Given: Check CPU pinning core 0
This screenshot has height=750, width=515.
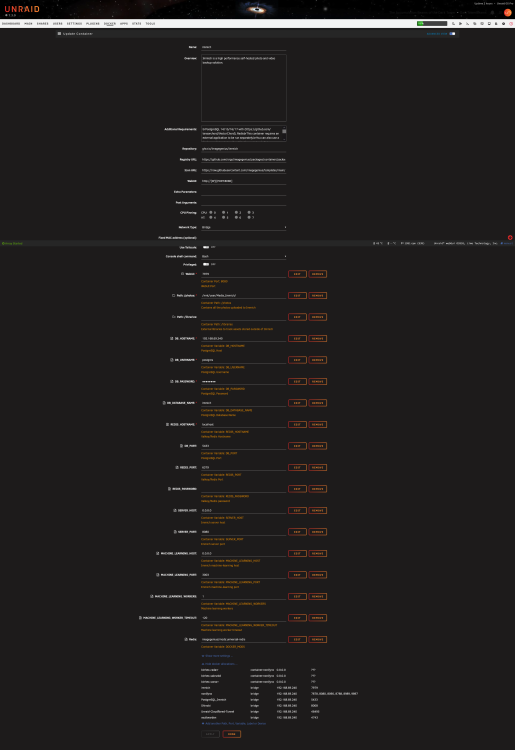Looking at the screenshot, I should point(211,212).
